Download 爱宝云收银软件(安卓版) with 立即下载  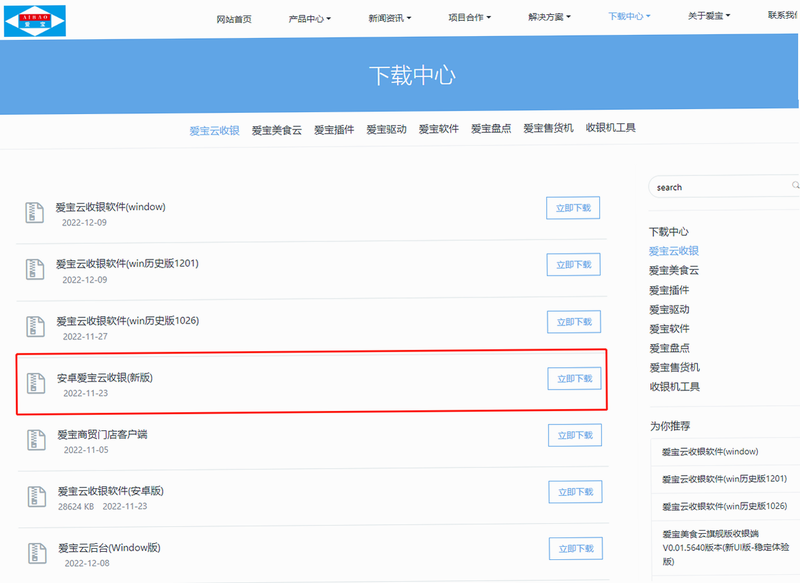(576, 492)
